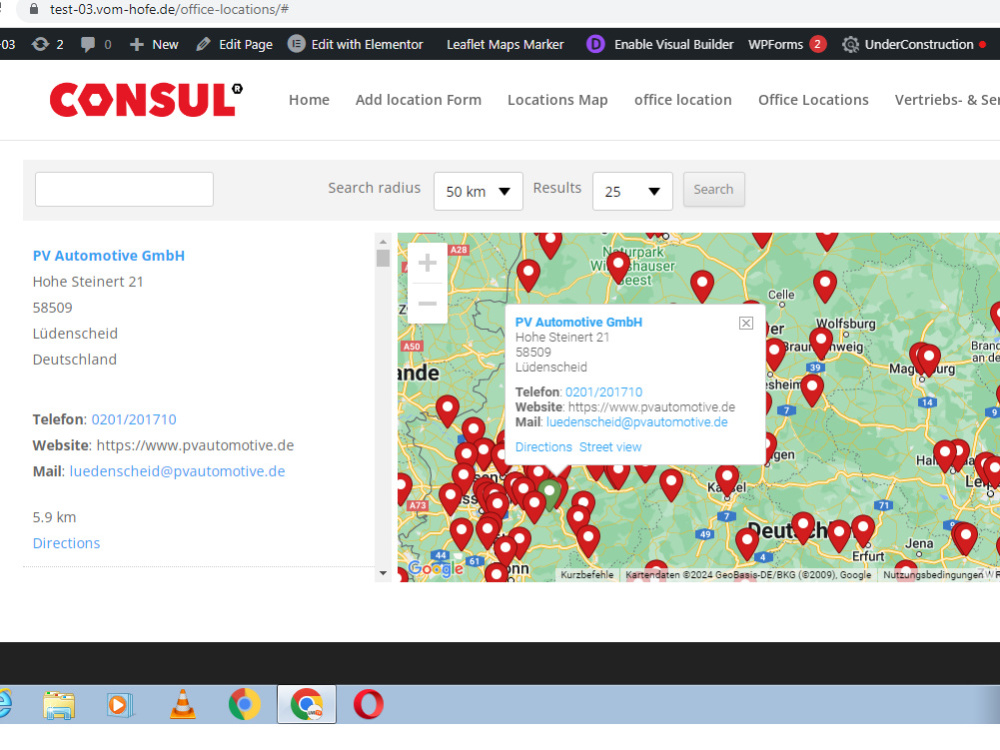The height and width of the screenshot is (750, 1000).
Task: Click results list scrollbar up arrow
Action: point(383,242)
